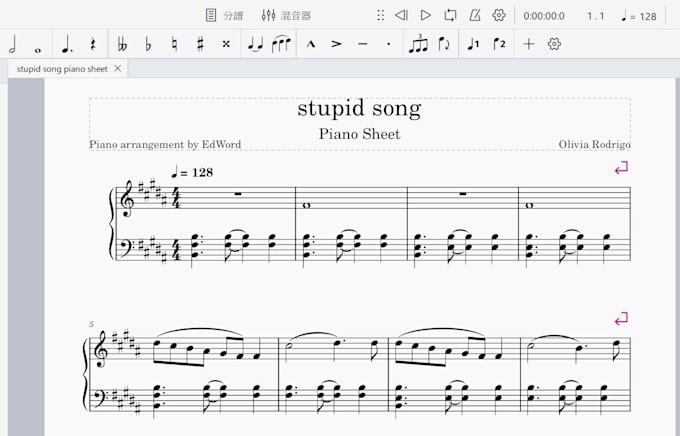Apply the flat accidental

tap(148, 44)
